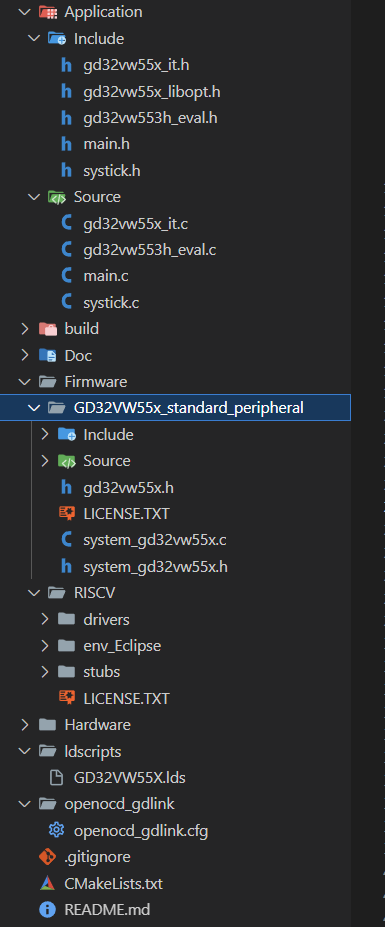Expand the Hardware folder chevron

coord(25,725)
